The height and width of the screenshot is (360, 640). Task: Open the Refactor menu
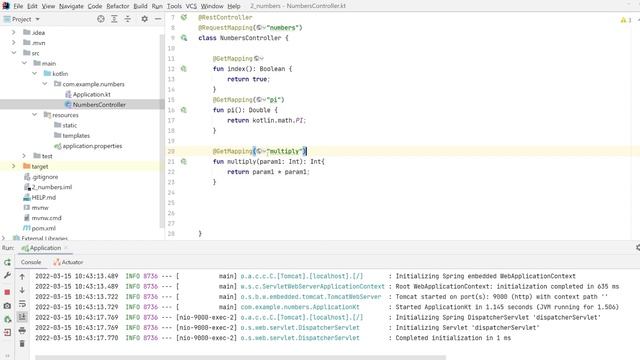click(x=118, y=6)
